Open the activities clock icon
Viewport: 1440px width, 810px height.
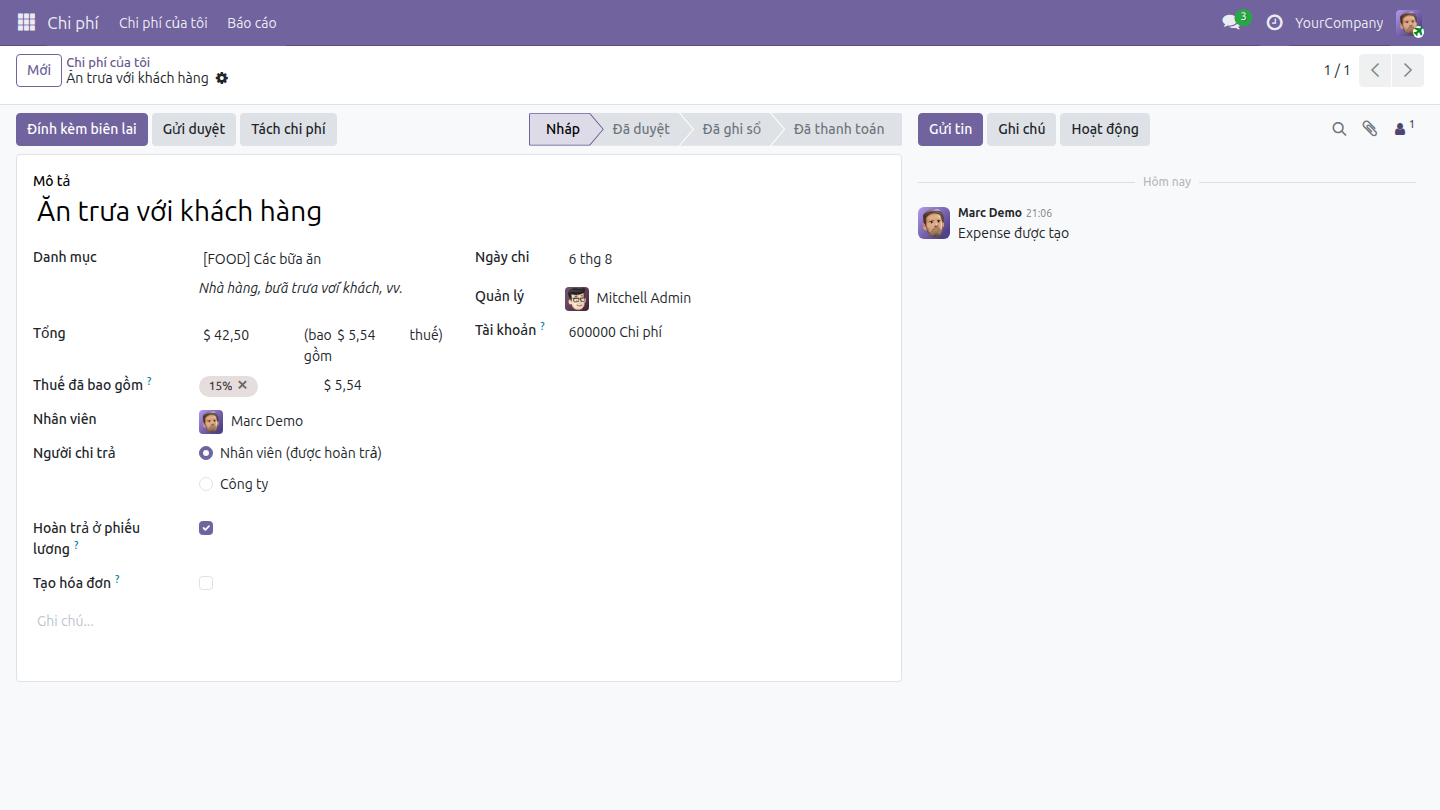[x=1274, y=22]
